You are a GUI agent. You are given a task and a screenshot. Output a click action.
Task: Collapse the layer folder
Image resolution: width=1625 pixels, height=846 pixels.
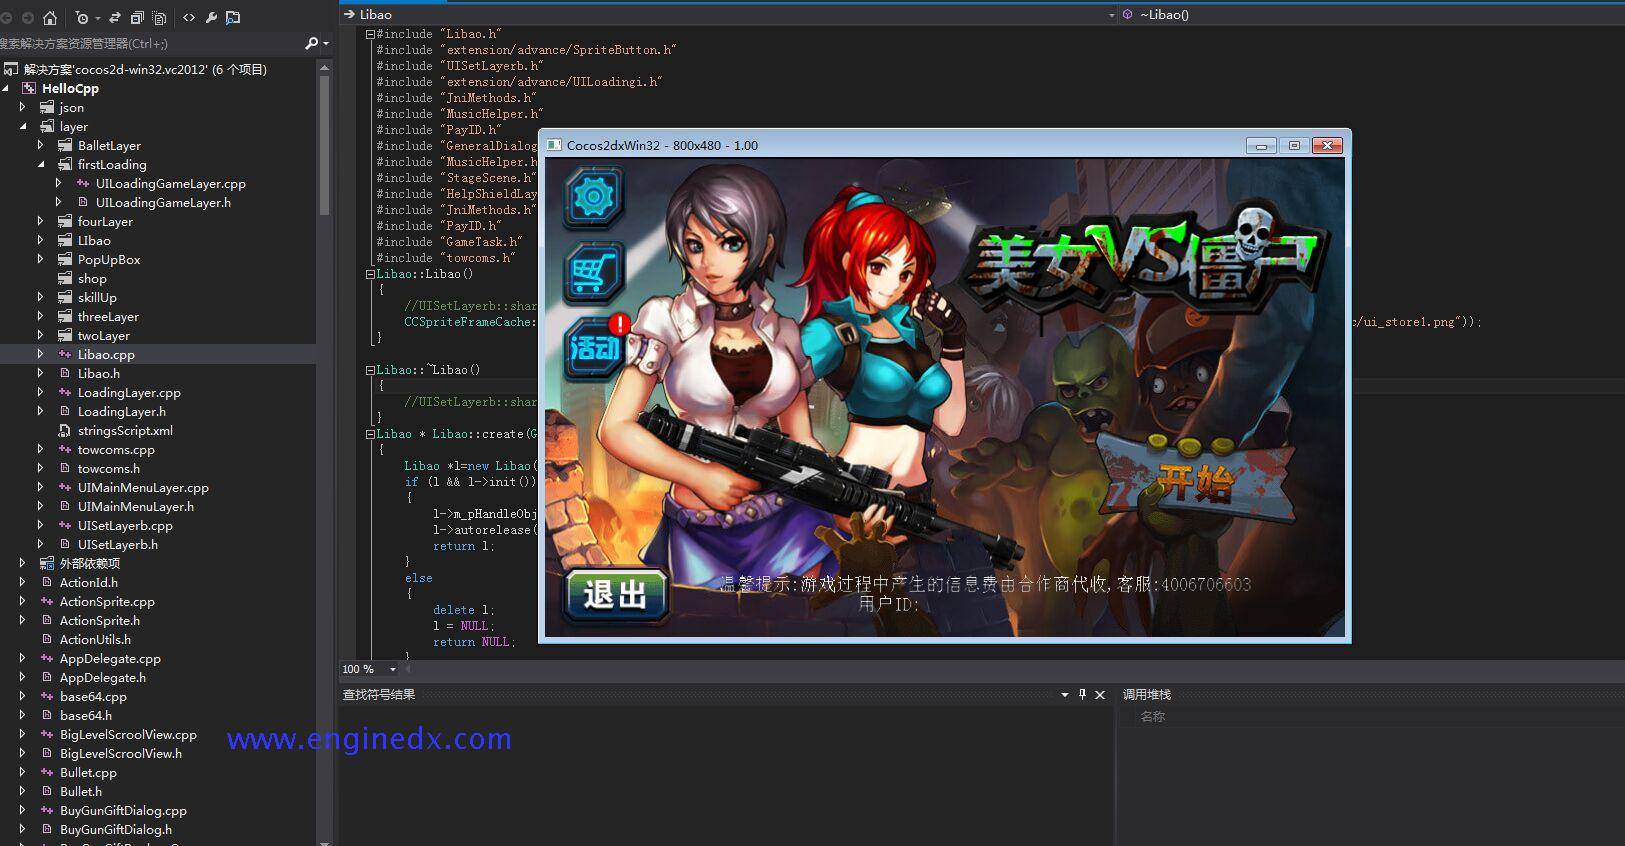pyautogui.click(x=22, y=126)
